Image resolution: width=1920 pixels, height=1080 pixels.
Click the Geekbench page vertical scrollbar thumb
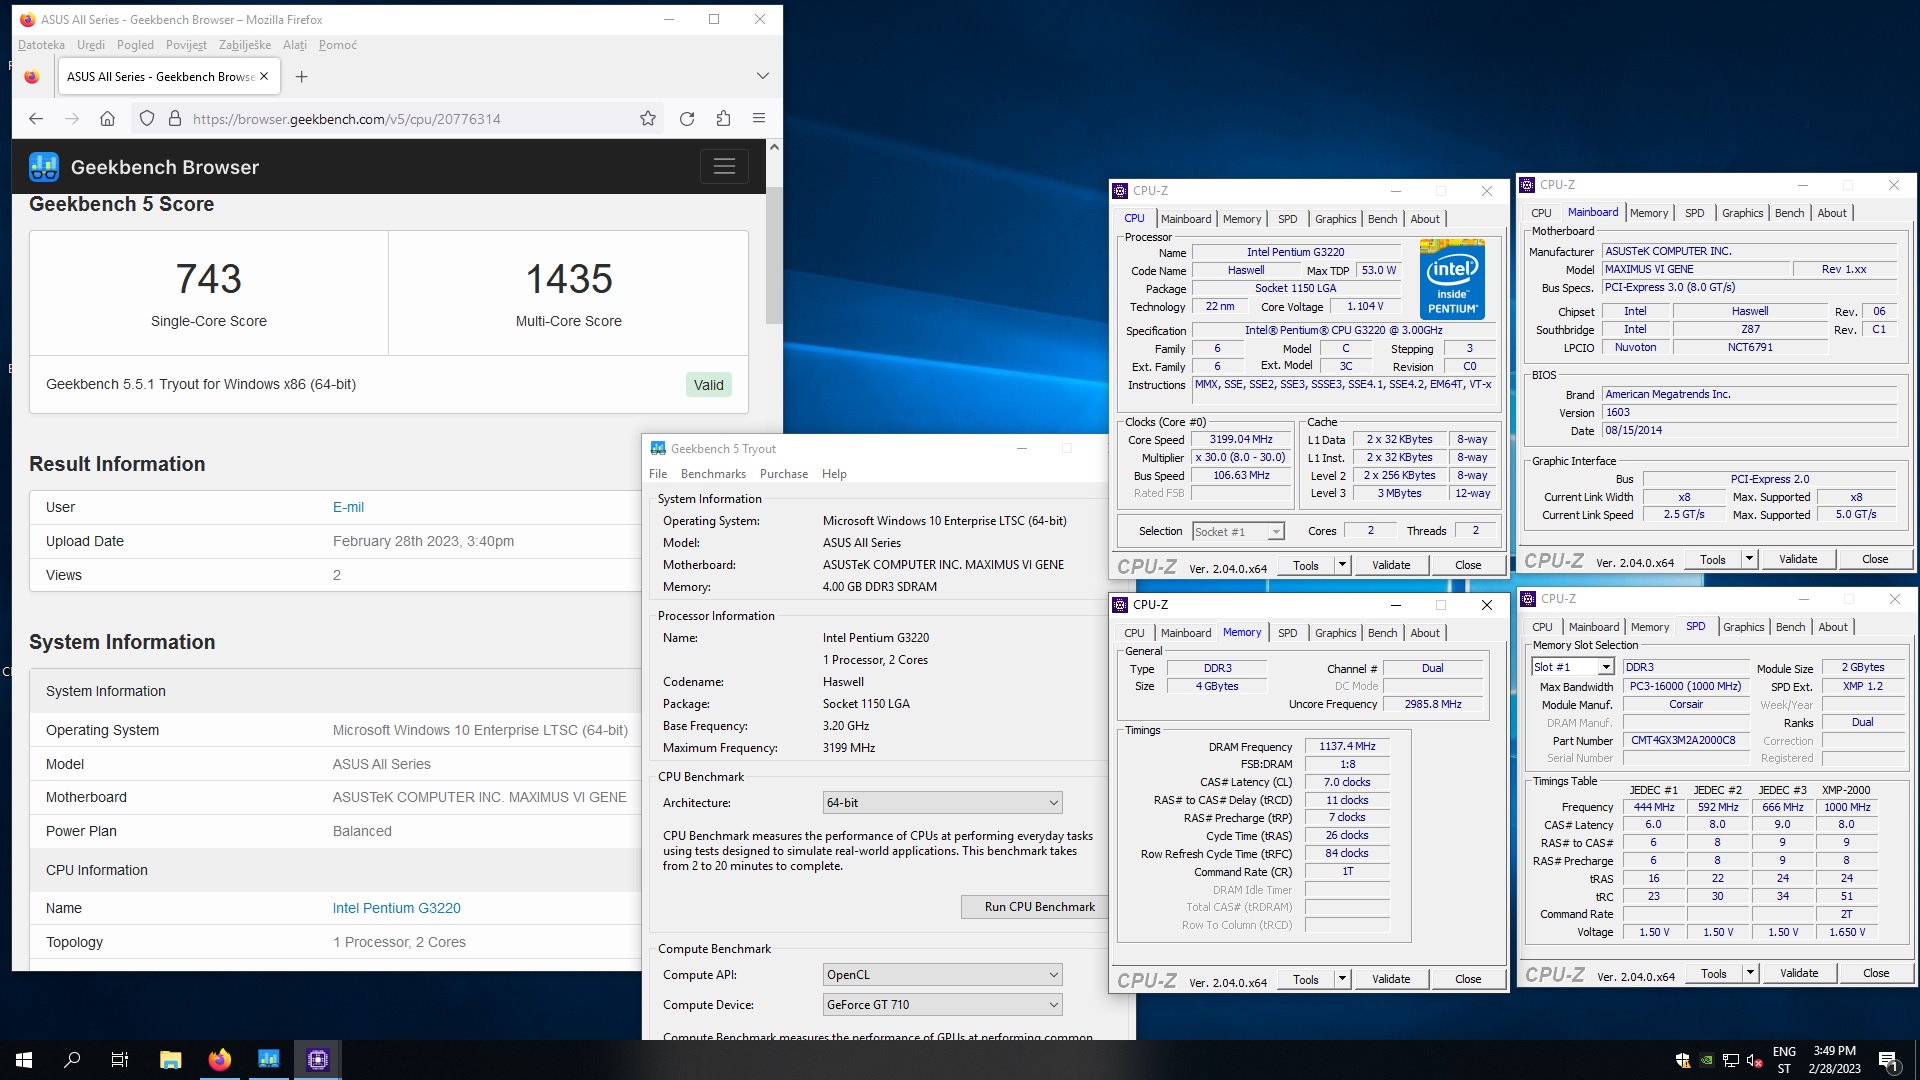pyautogui.click(x=773, y=254)
